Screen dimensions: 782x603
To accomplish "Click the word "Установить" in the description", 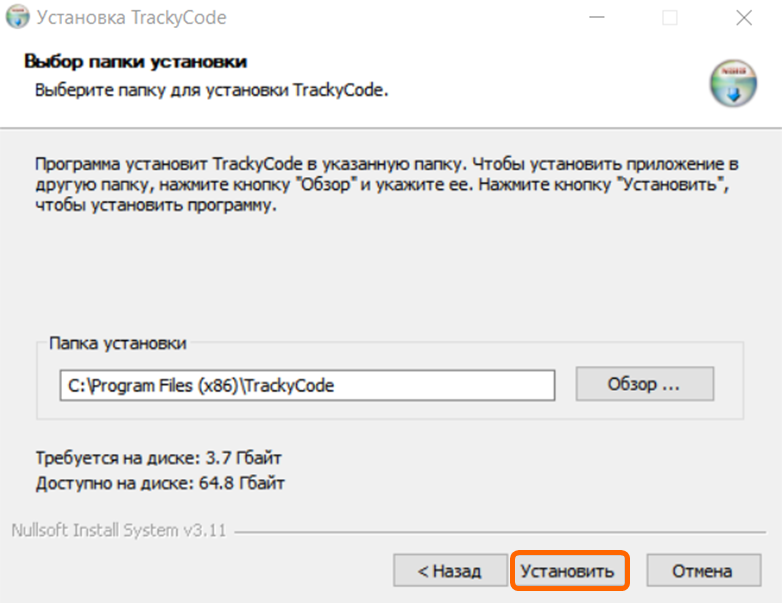I will point(672,186).
